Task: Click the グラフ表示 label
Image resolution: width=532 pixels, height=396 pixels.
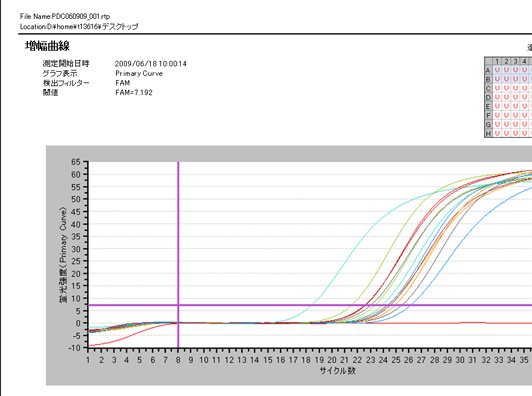Action: click(x=60, y=73)
